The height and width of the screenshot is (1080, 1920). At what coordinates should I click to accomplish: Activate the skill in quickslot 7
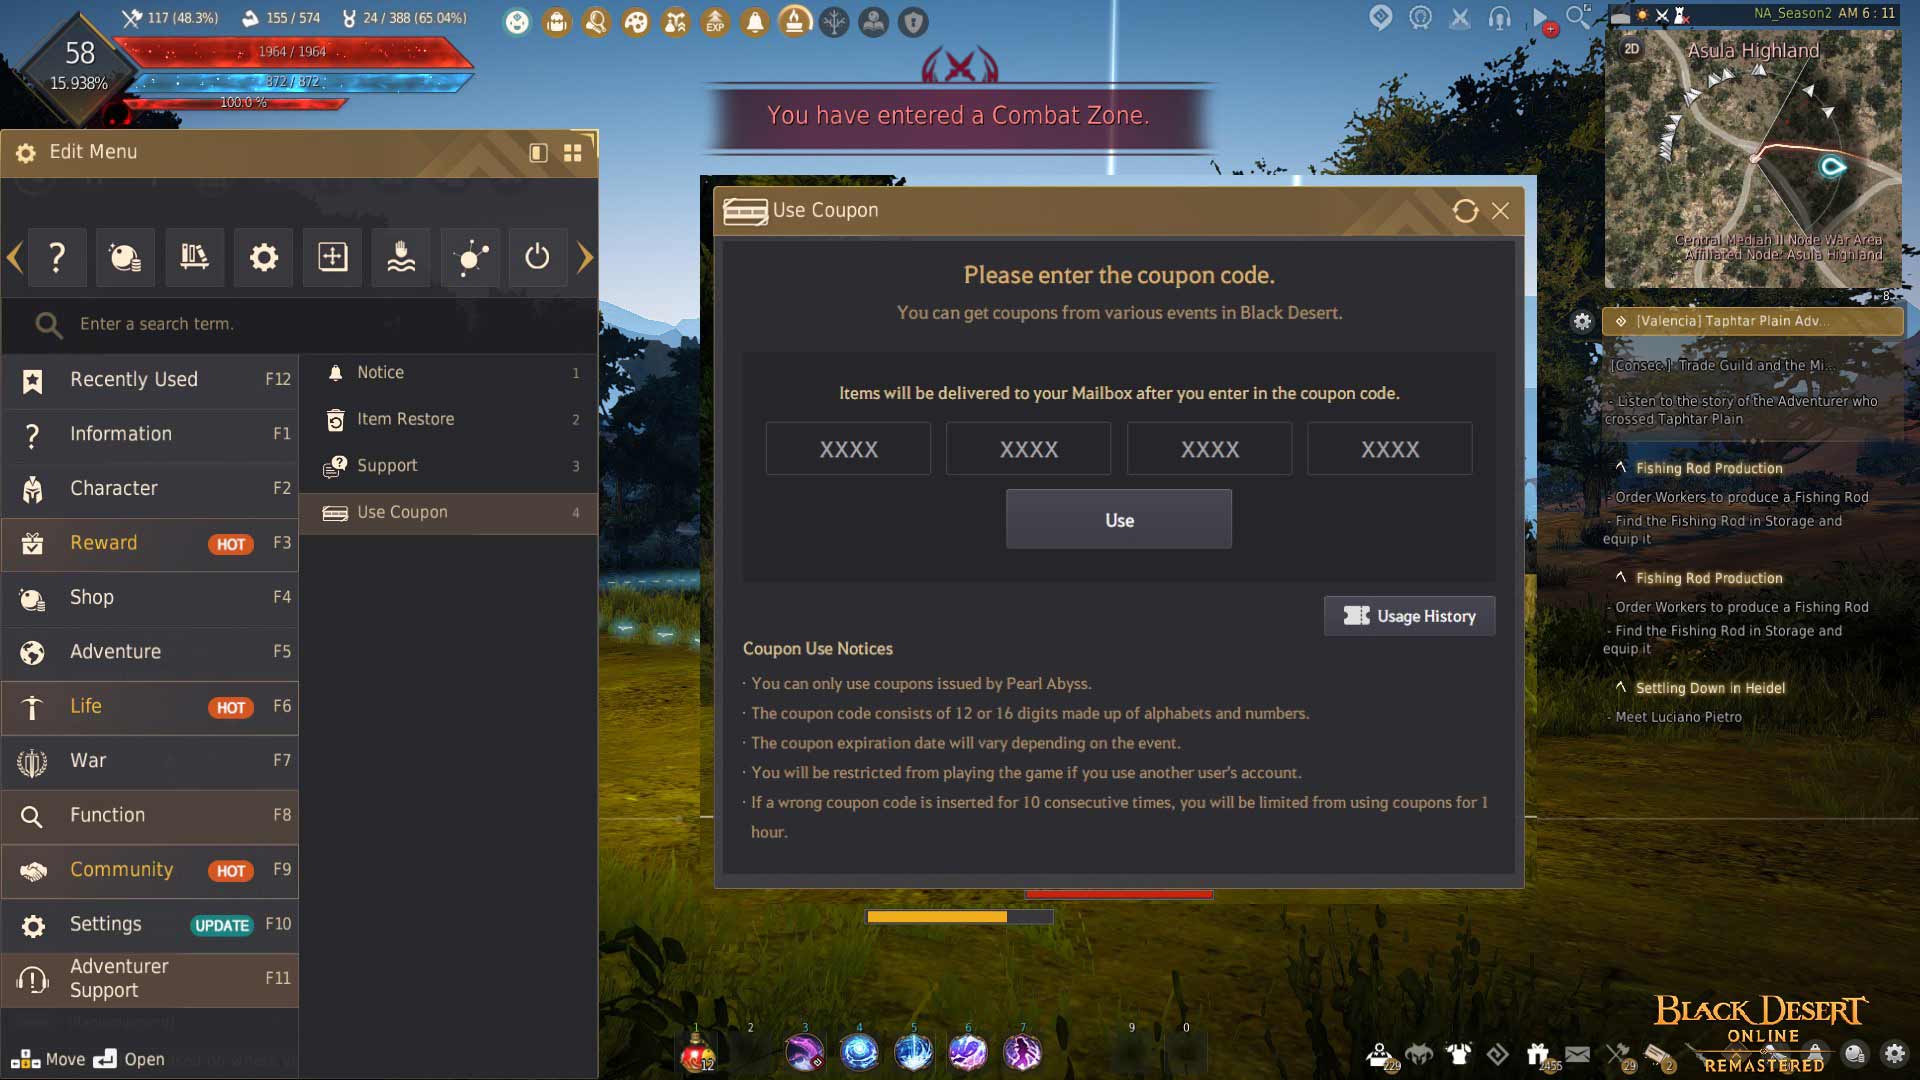(1022, 1052)
